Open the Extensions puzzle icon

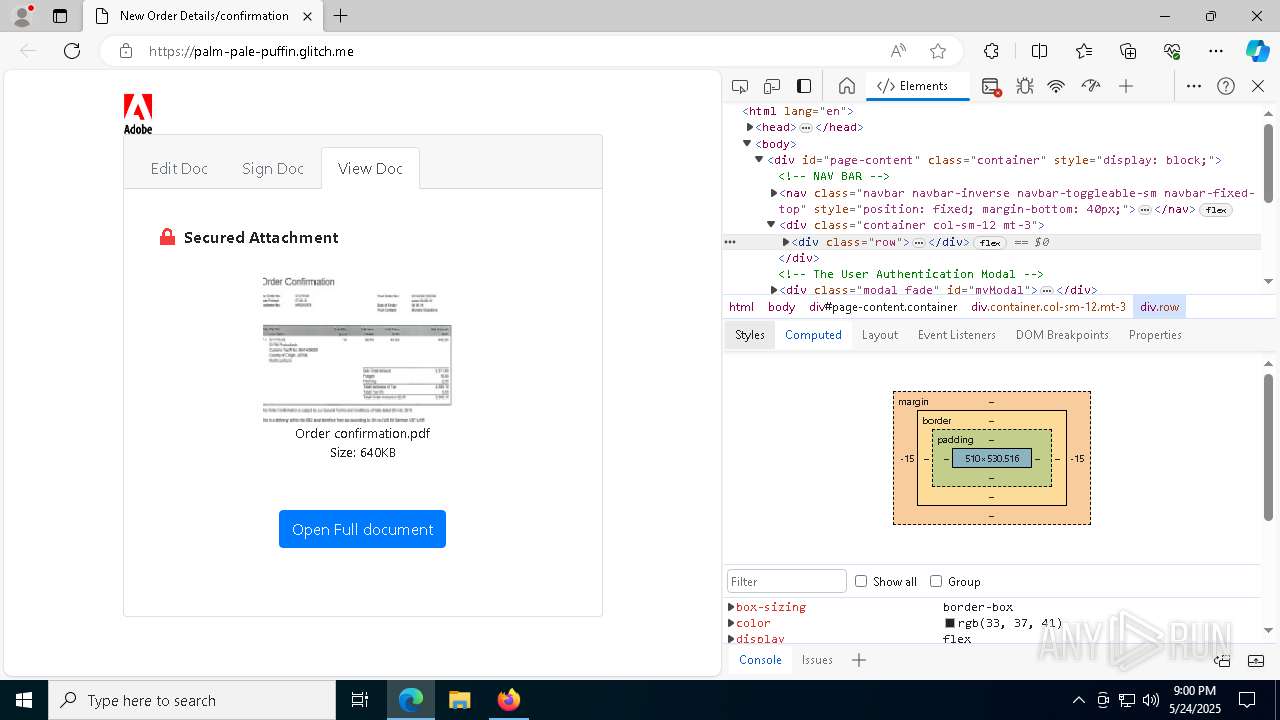click(x=991, y=51)
